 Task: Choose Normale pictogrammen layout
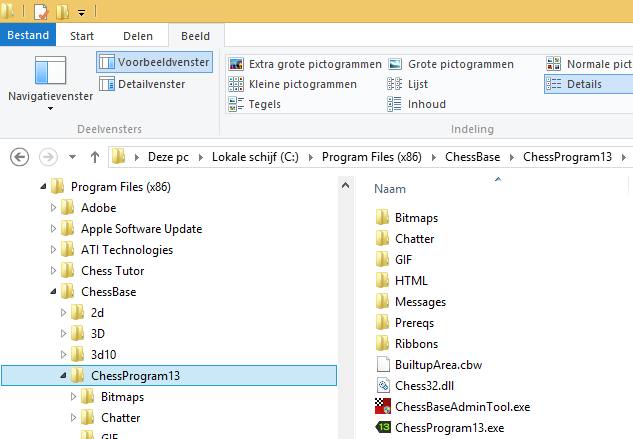[x=589, y=64]
